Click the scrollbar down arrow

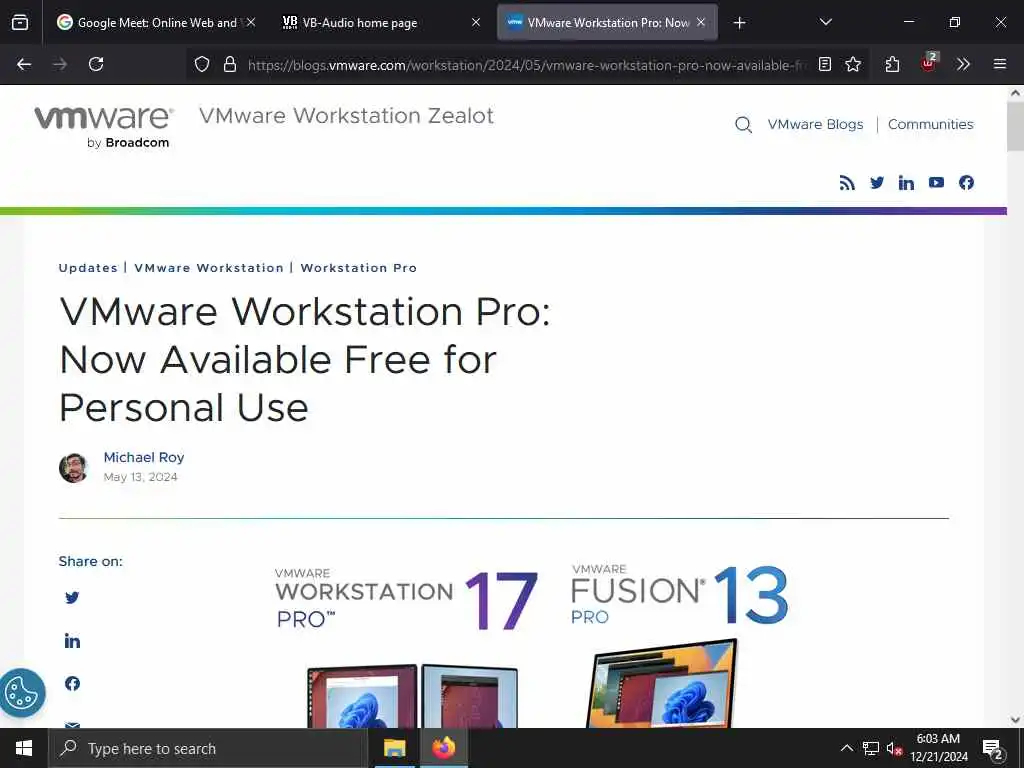pyautogui.click(x=1016, y=720)
